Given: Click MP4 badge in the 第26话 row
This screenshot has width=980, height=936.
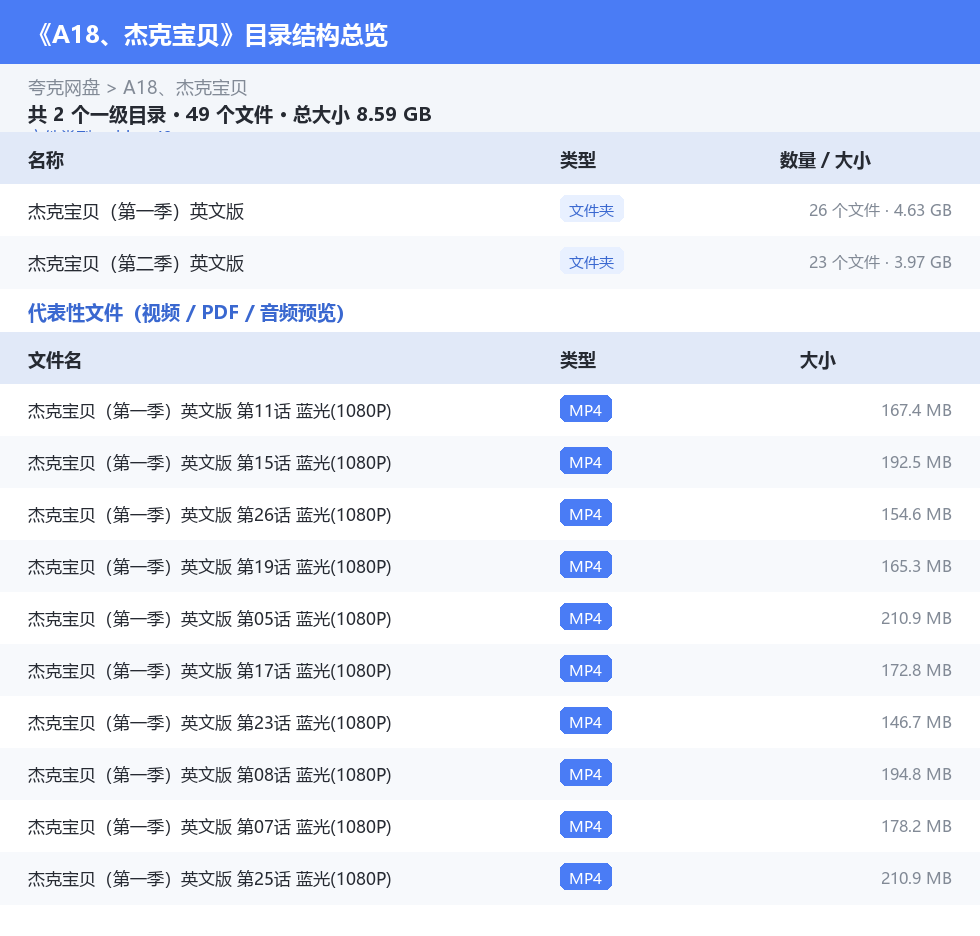Looking at the screenshot, I should 586,513.
